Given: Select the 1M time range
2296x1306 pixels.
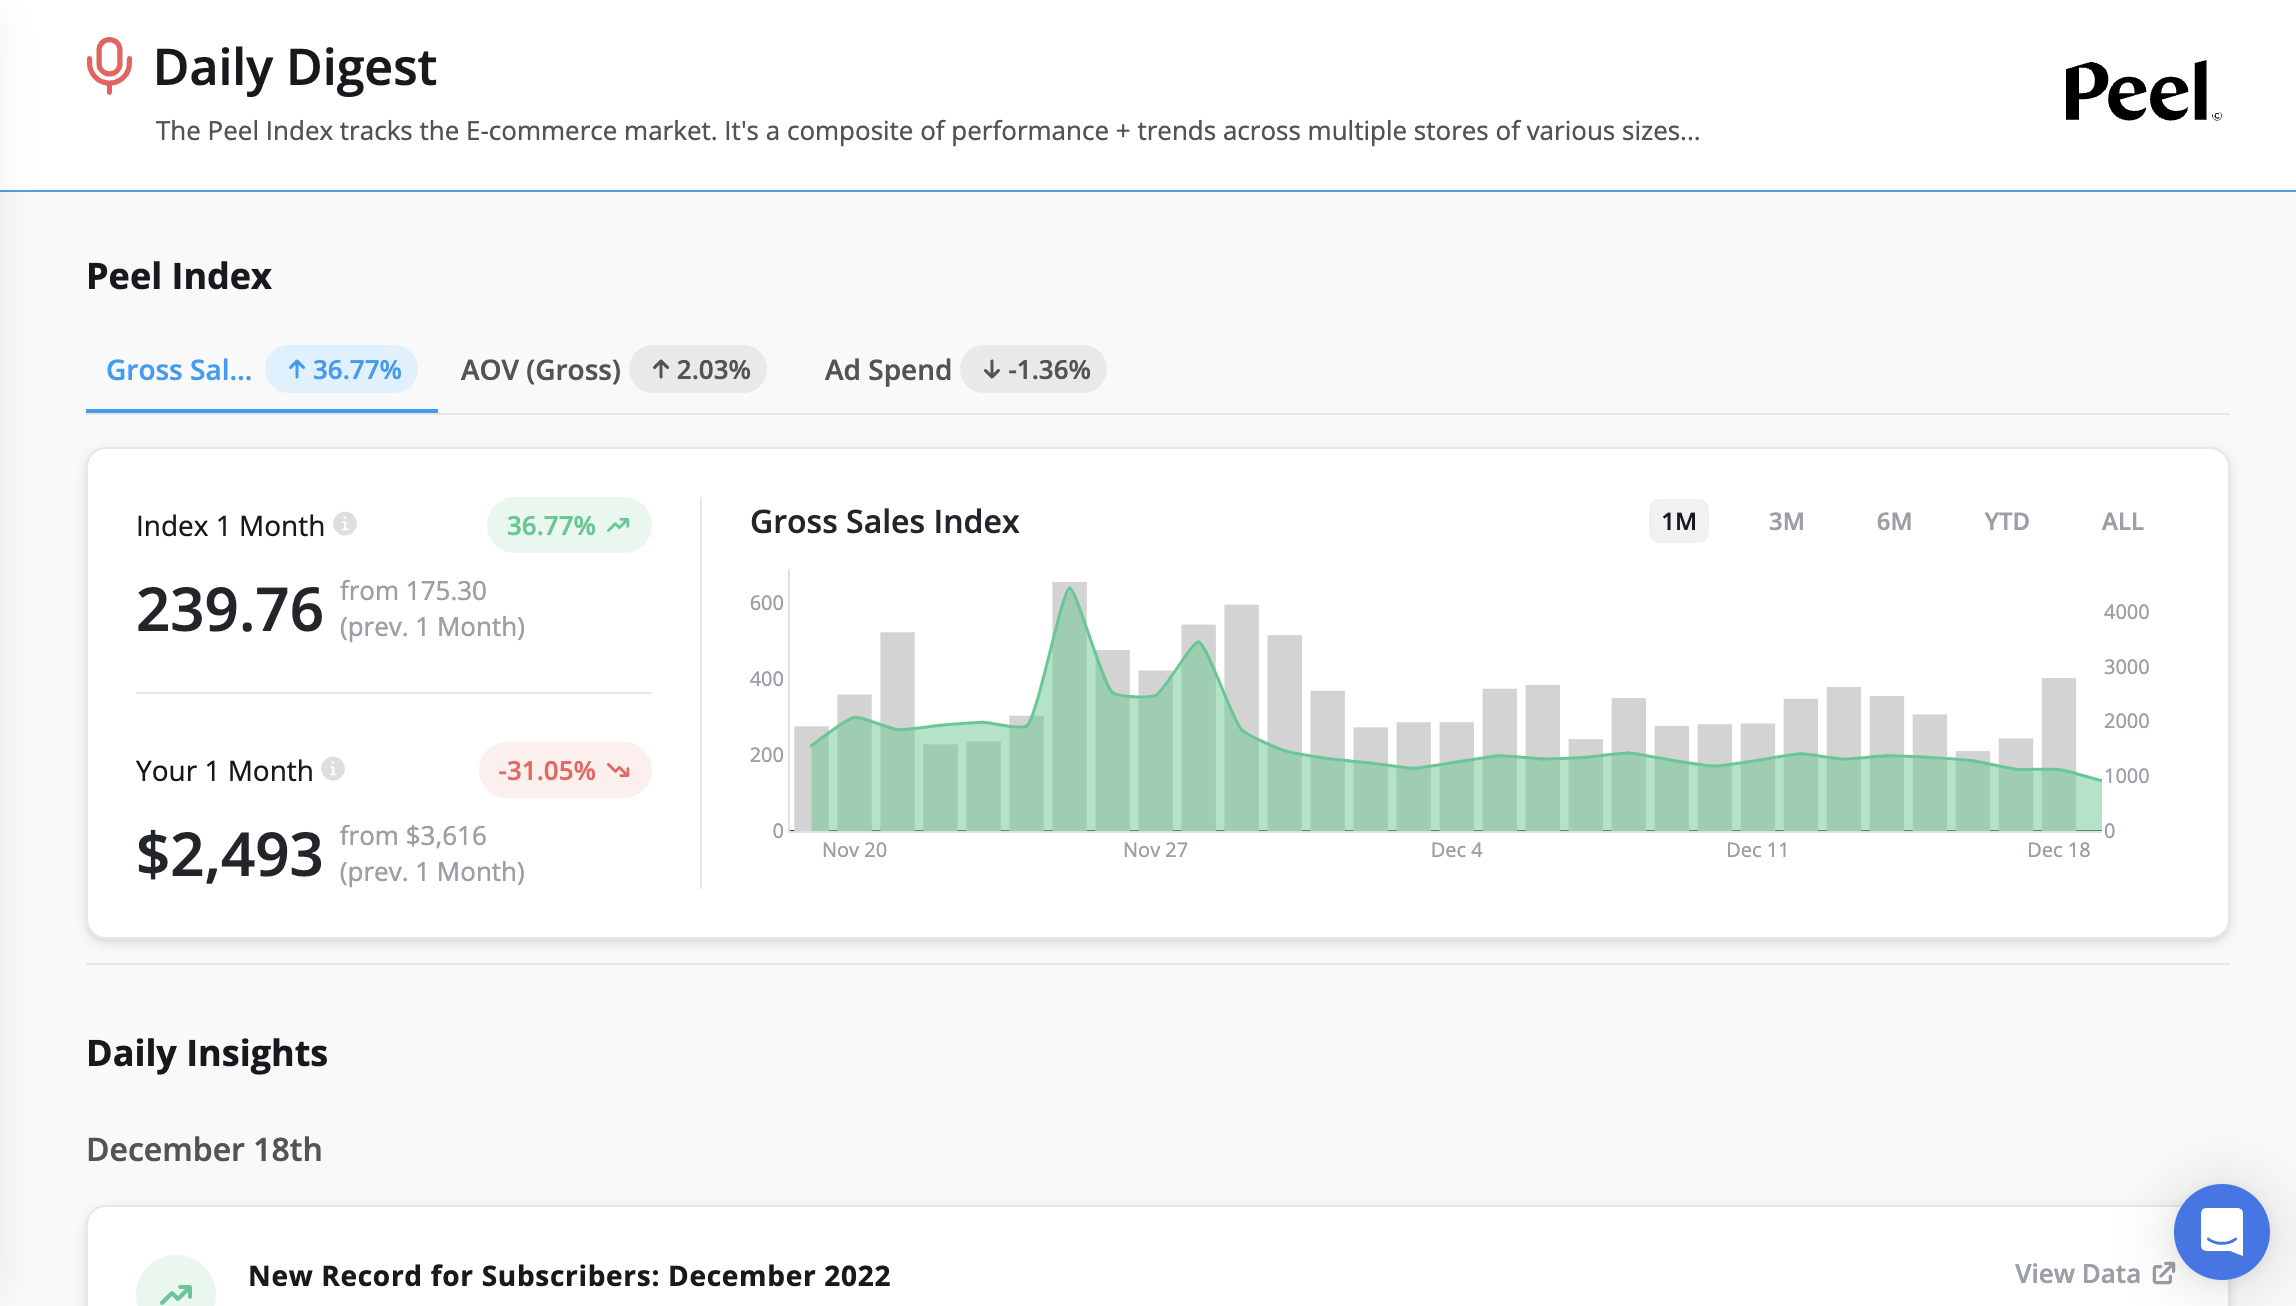Looking at the screenshot, I should pos(1678,521).
